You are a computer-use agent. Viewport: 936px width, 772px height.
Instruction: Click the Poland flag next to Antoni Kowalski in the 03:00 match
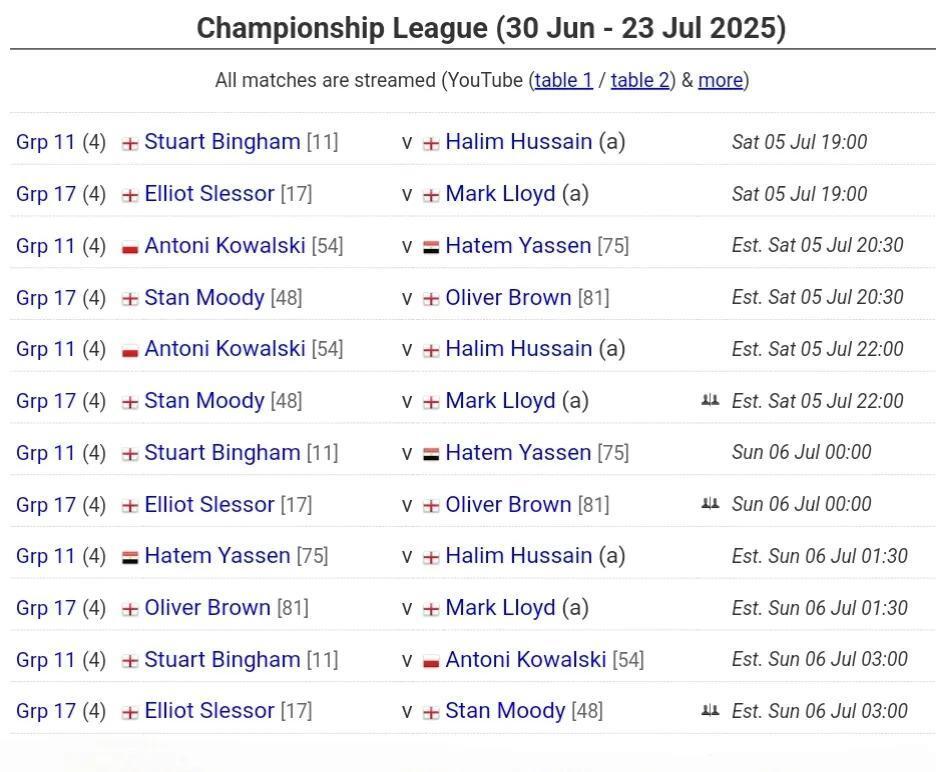pyautogui.click(x=430, y=662)
